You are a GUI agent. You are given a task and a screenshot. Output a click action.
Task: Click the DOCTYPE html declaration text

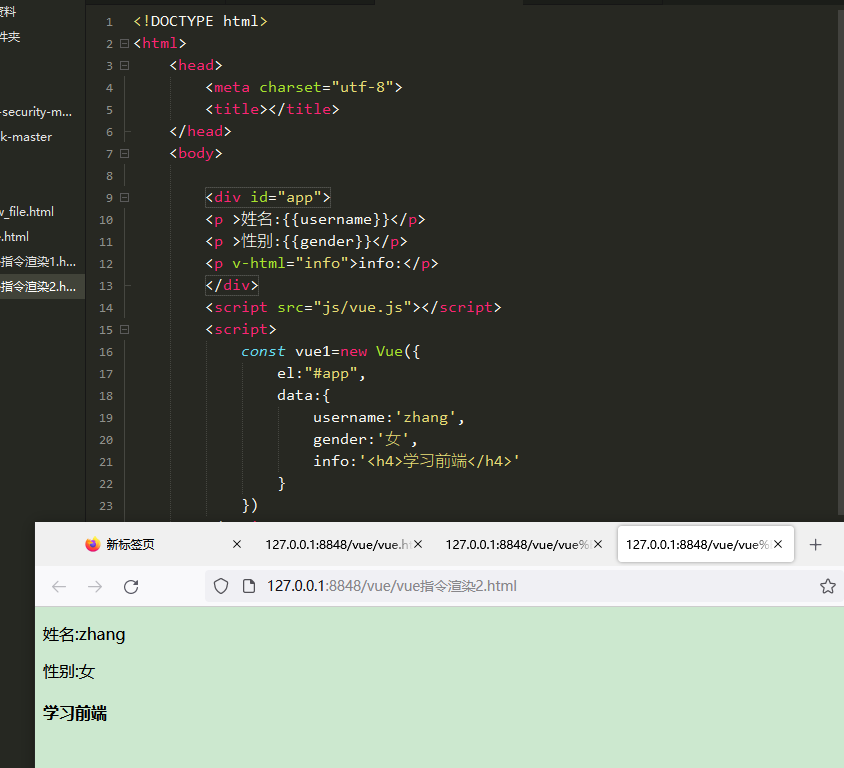click(x=200, y=21)
